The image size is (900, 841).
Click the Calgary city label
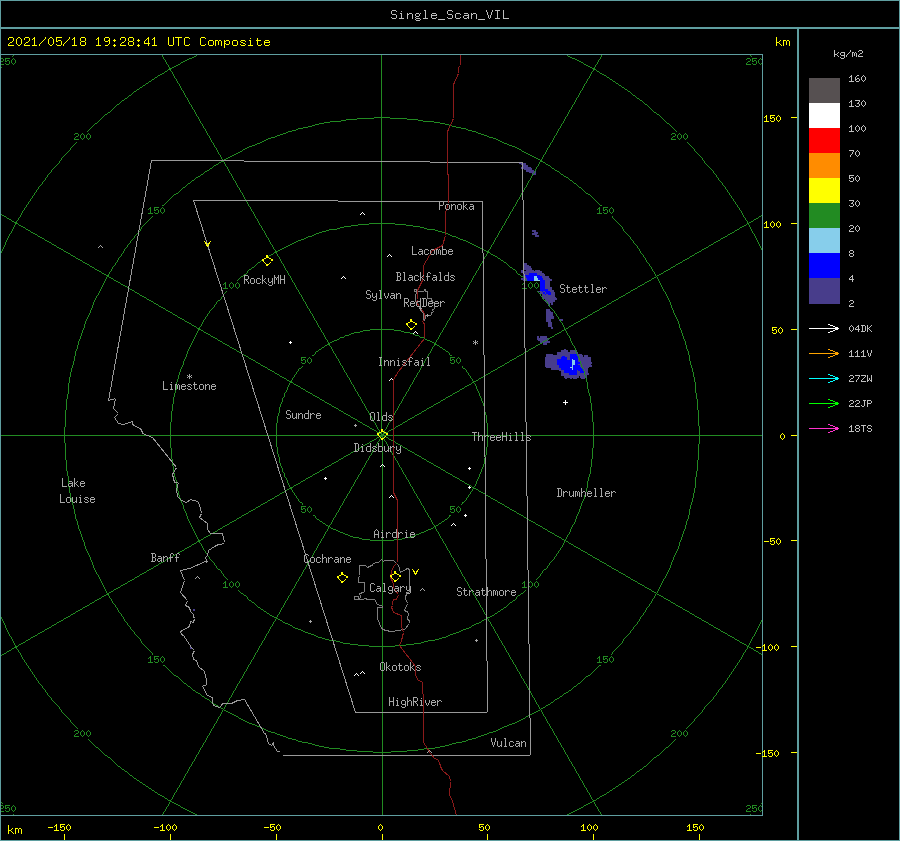(390, 588)
